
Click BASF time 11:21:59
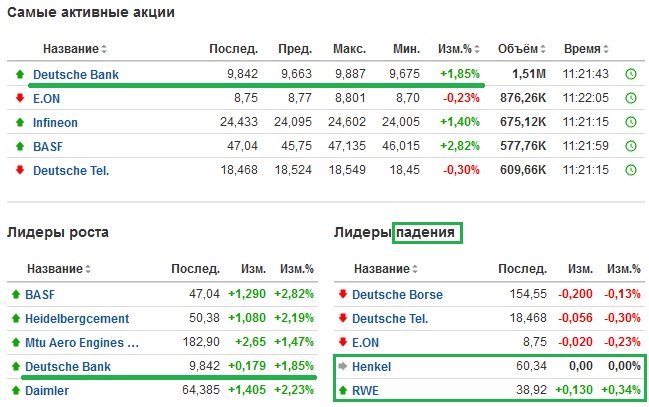586,146
